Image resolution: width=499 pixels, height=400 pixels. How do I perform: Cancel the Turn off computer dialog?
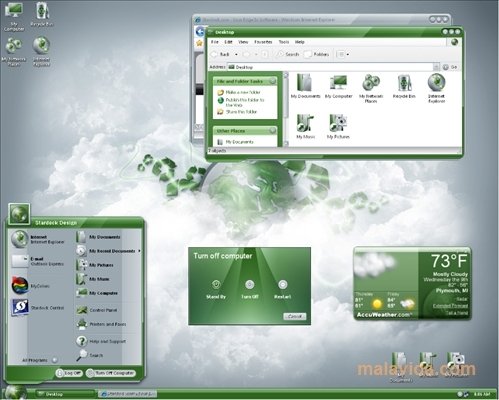tap(295, 316)
